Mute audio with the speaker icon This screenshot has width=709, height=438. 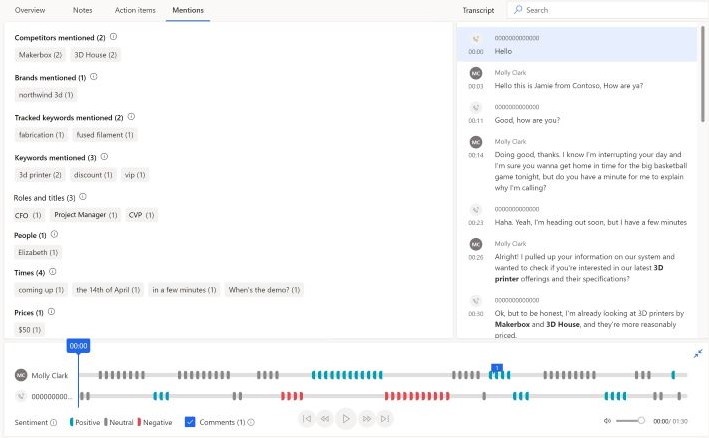click(607, 421)
